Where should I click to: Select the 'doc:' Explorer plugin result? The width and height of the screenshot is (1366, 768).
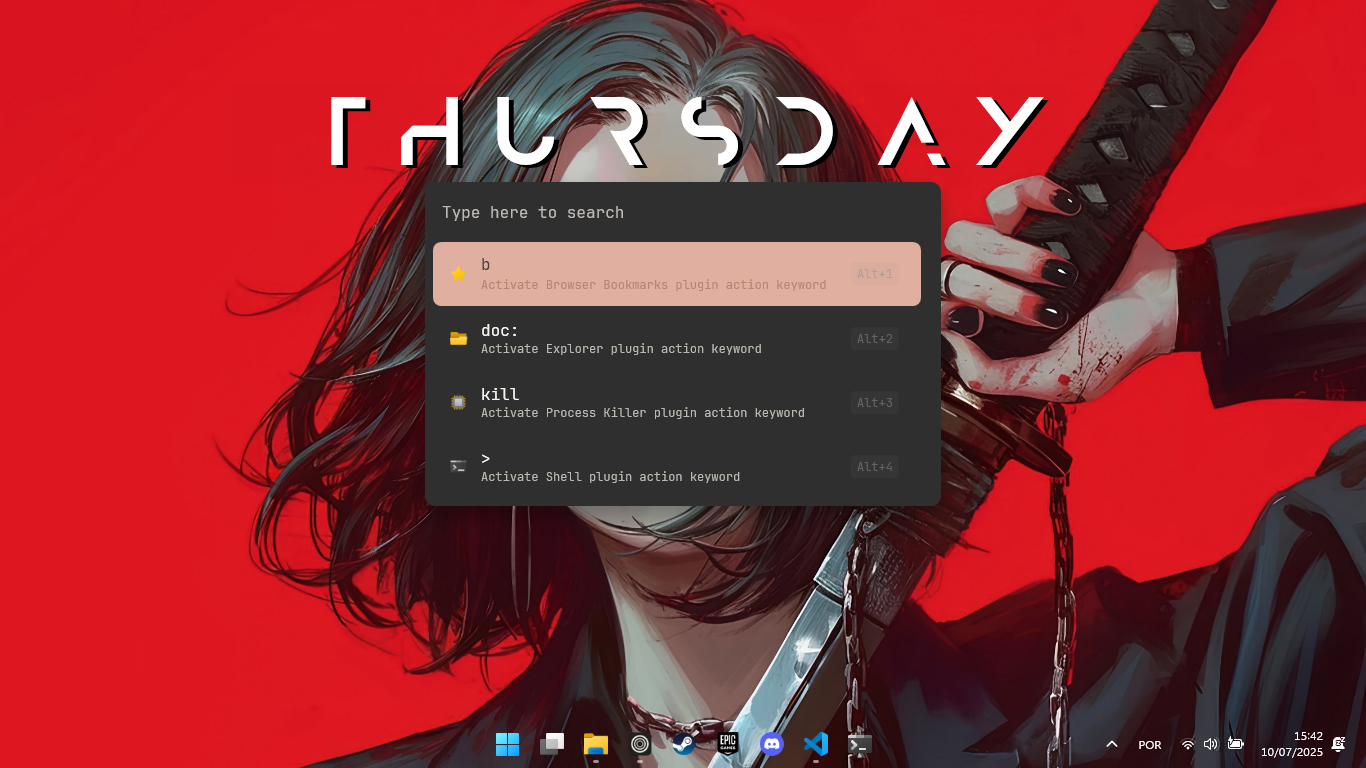pos(677,338)
